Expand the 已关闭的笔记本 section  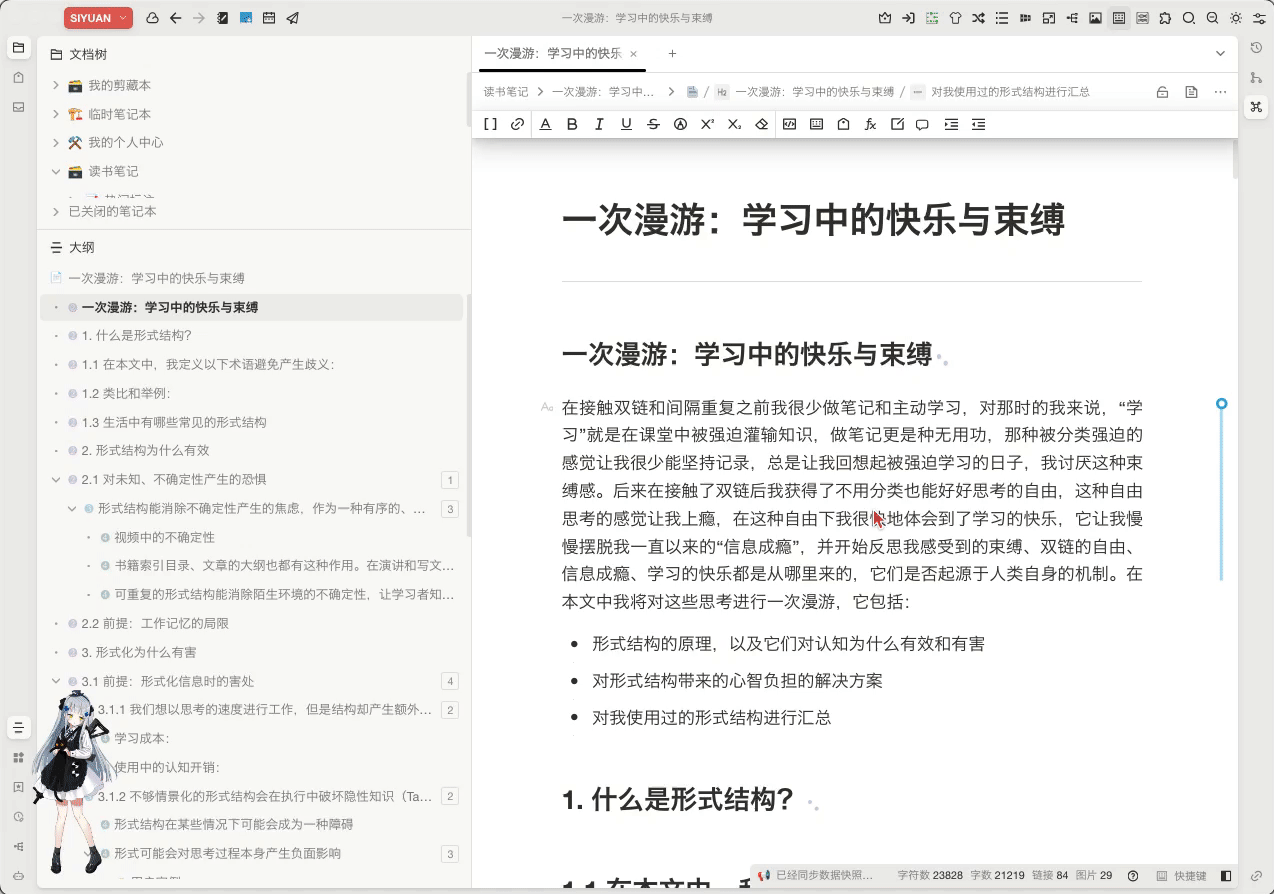click(x=57, y=211)
